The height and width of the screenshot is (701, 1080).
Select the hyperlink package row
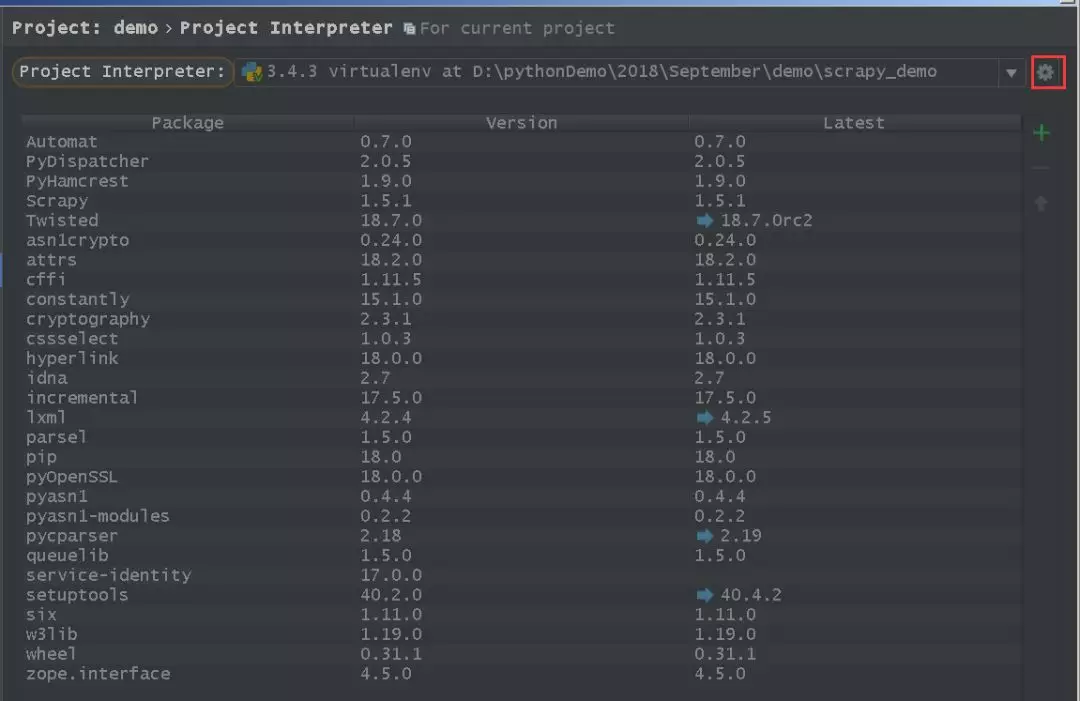click(521, 358)
